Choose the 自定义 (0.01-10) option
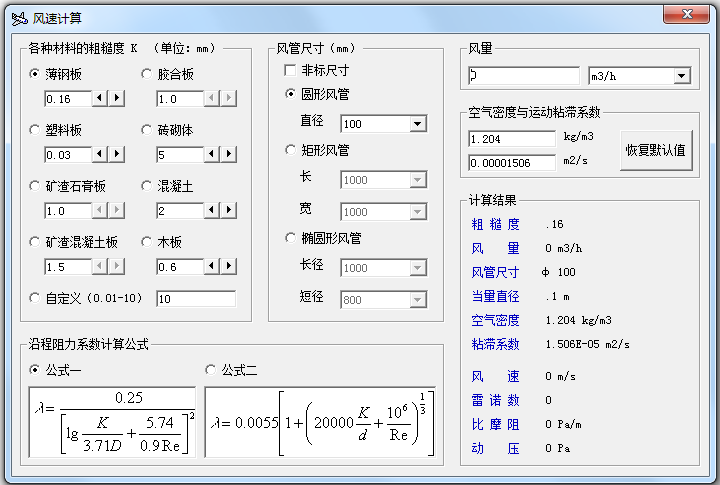 [34, 298]
